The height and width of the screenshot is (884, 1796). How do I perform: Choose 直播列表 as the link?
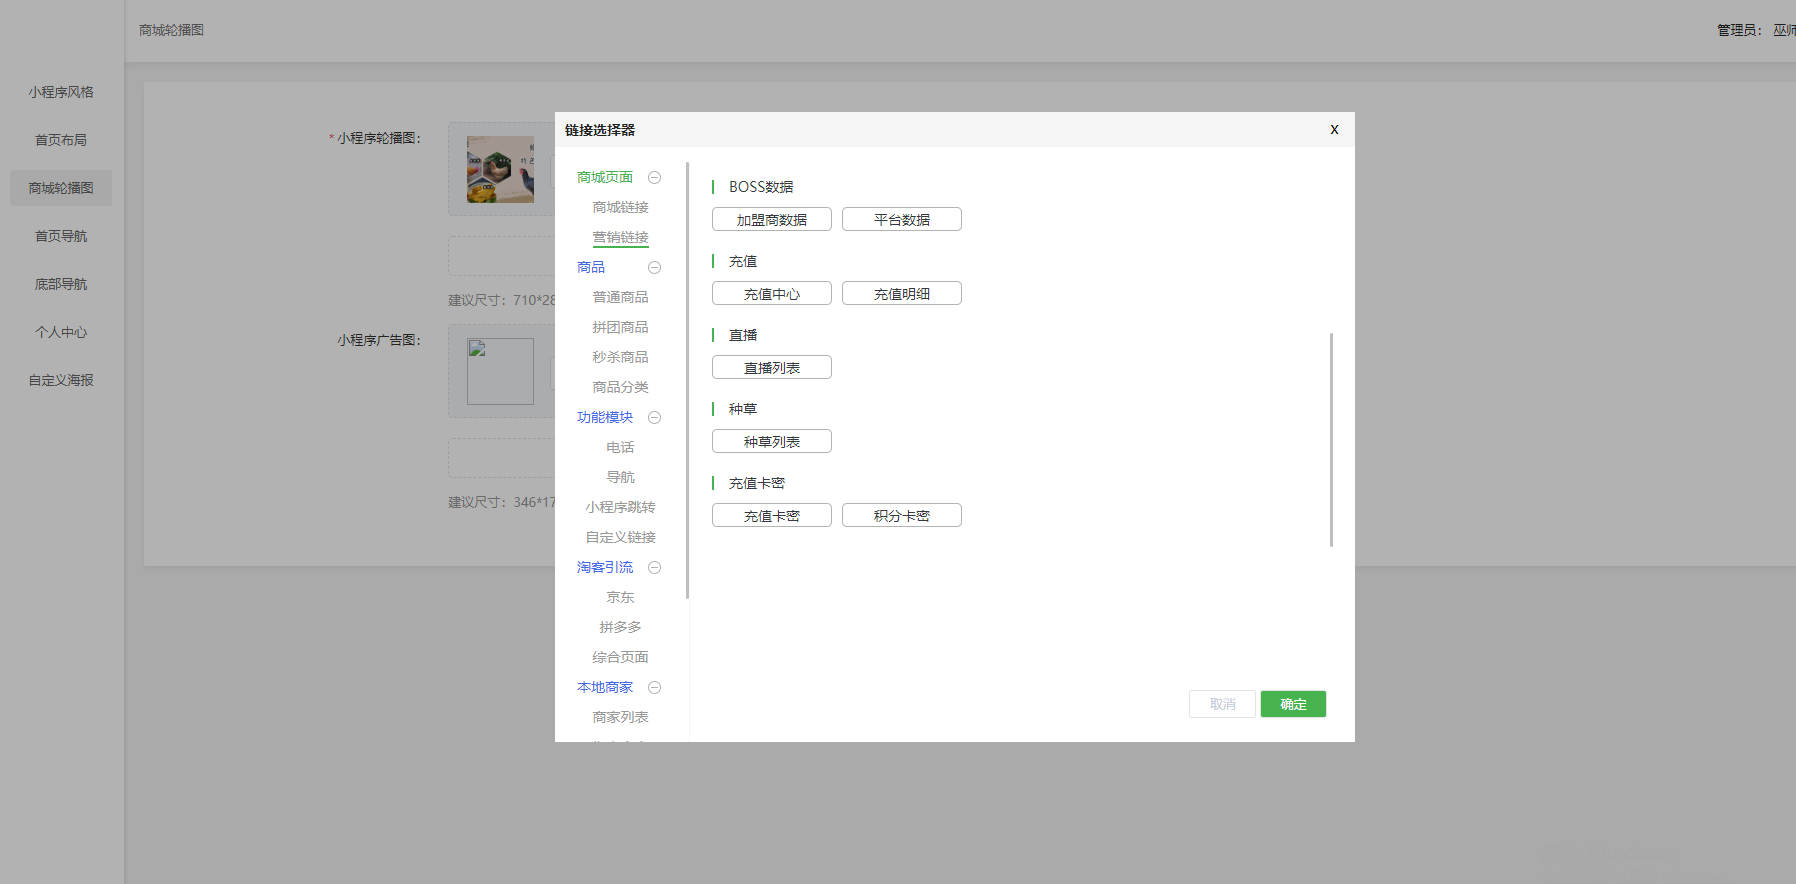(771, 368)
